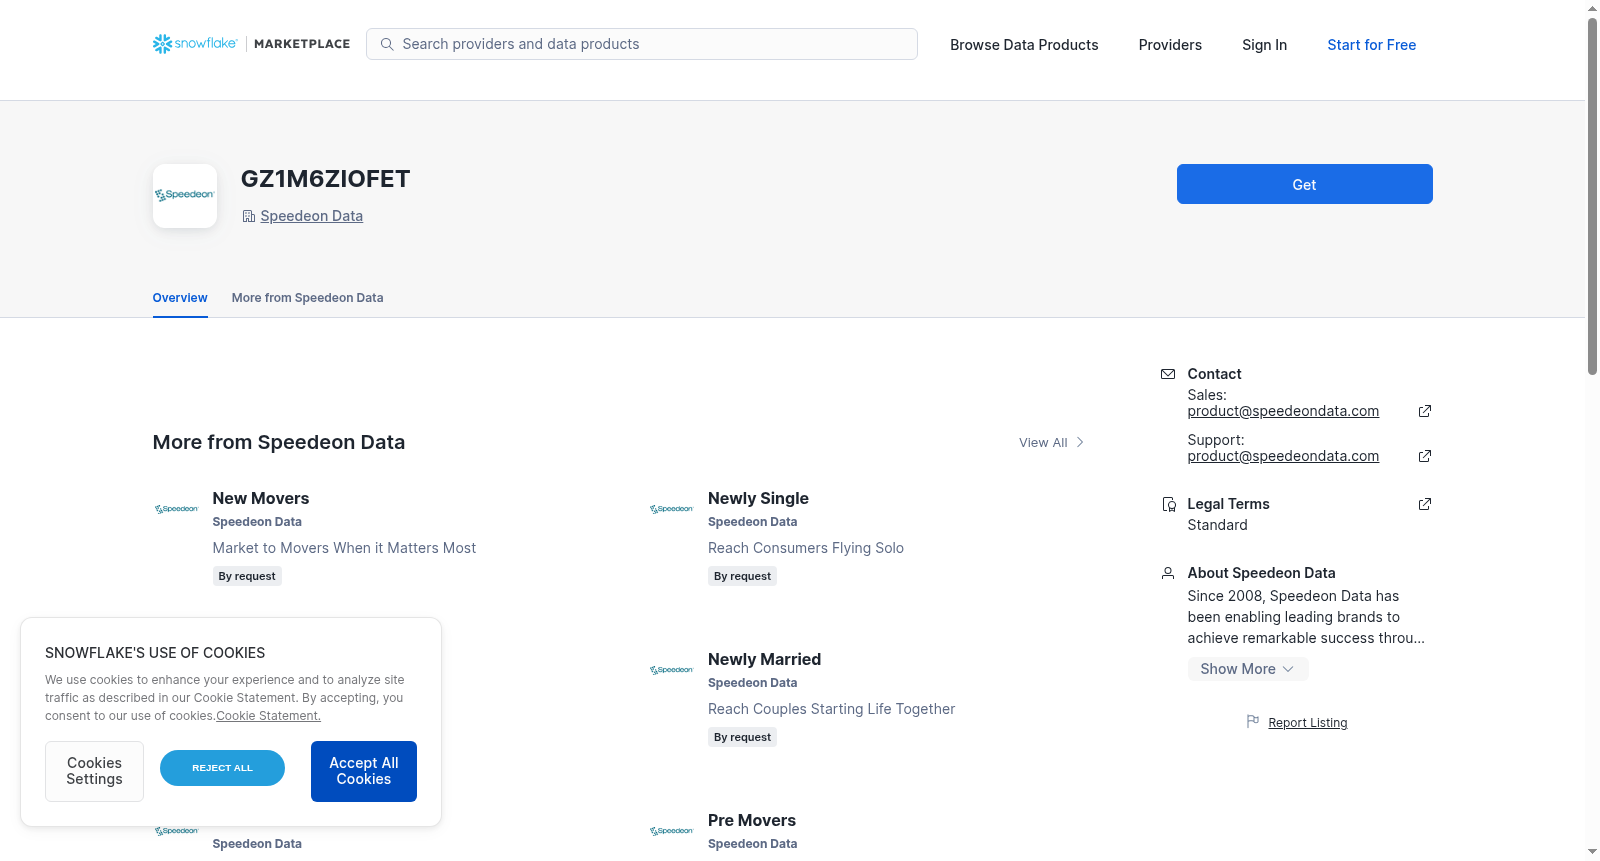The width and height of the screenshot is (1600, 861).
Task: Click the Report Listing flag icon
Action: coord(1253,722)
